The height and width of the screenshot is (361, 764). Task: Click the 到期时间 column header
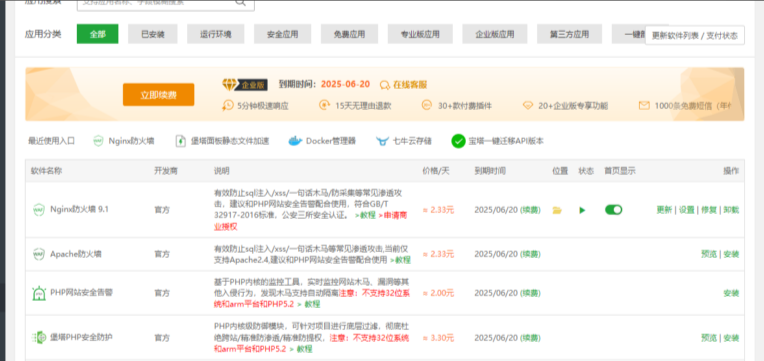point(490,171)
